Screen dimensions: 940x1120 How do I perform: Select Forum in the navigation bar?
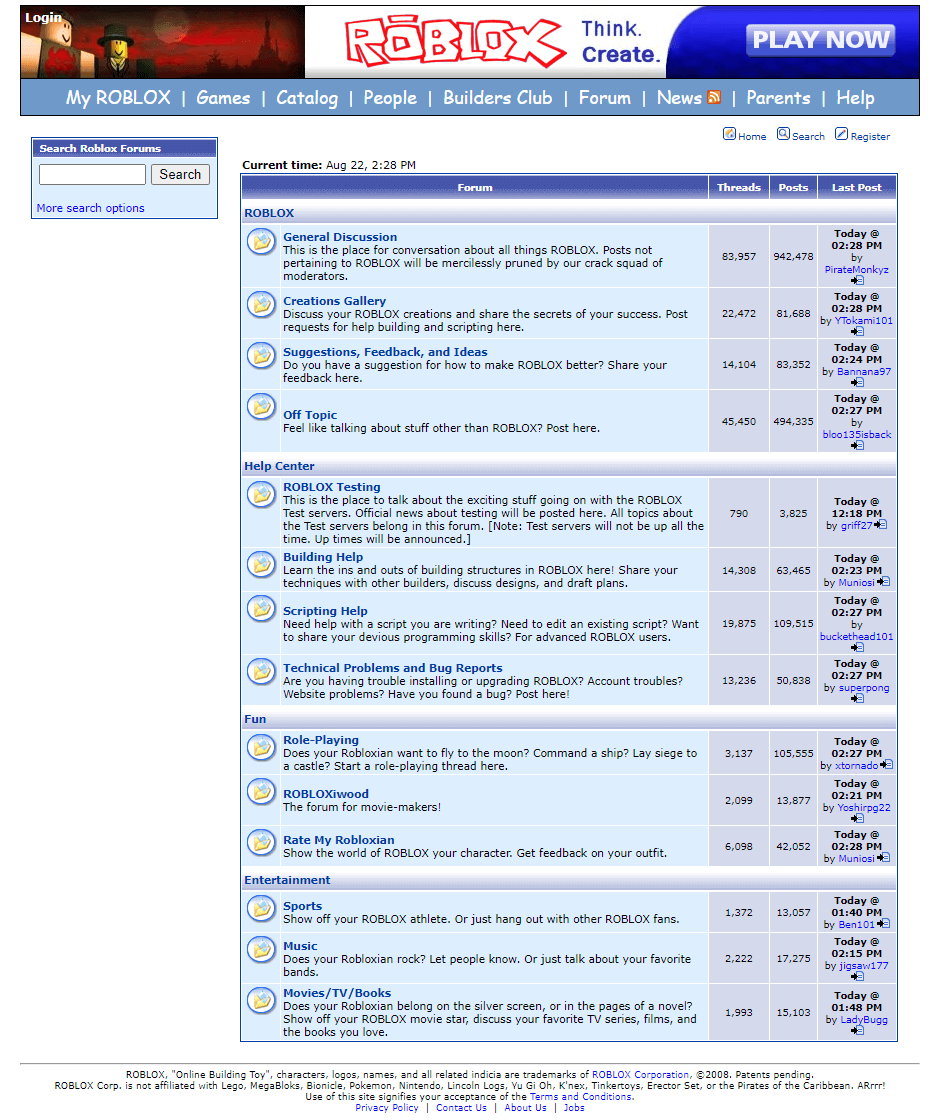tap(604, 98)
